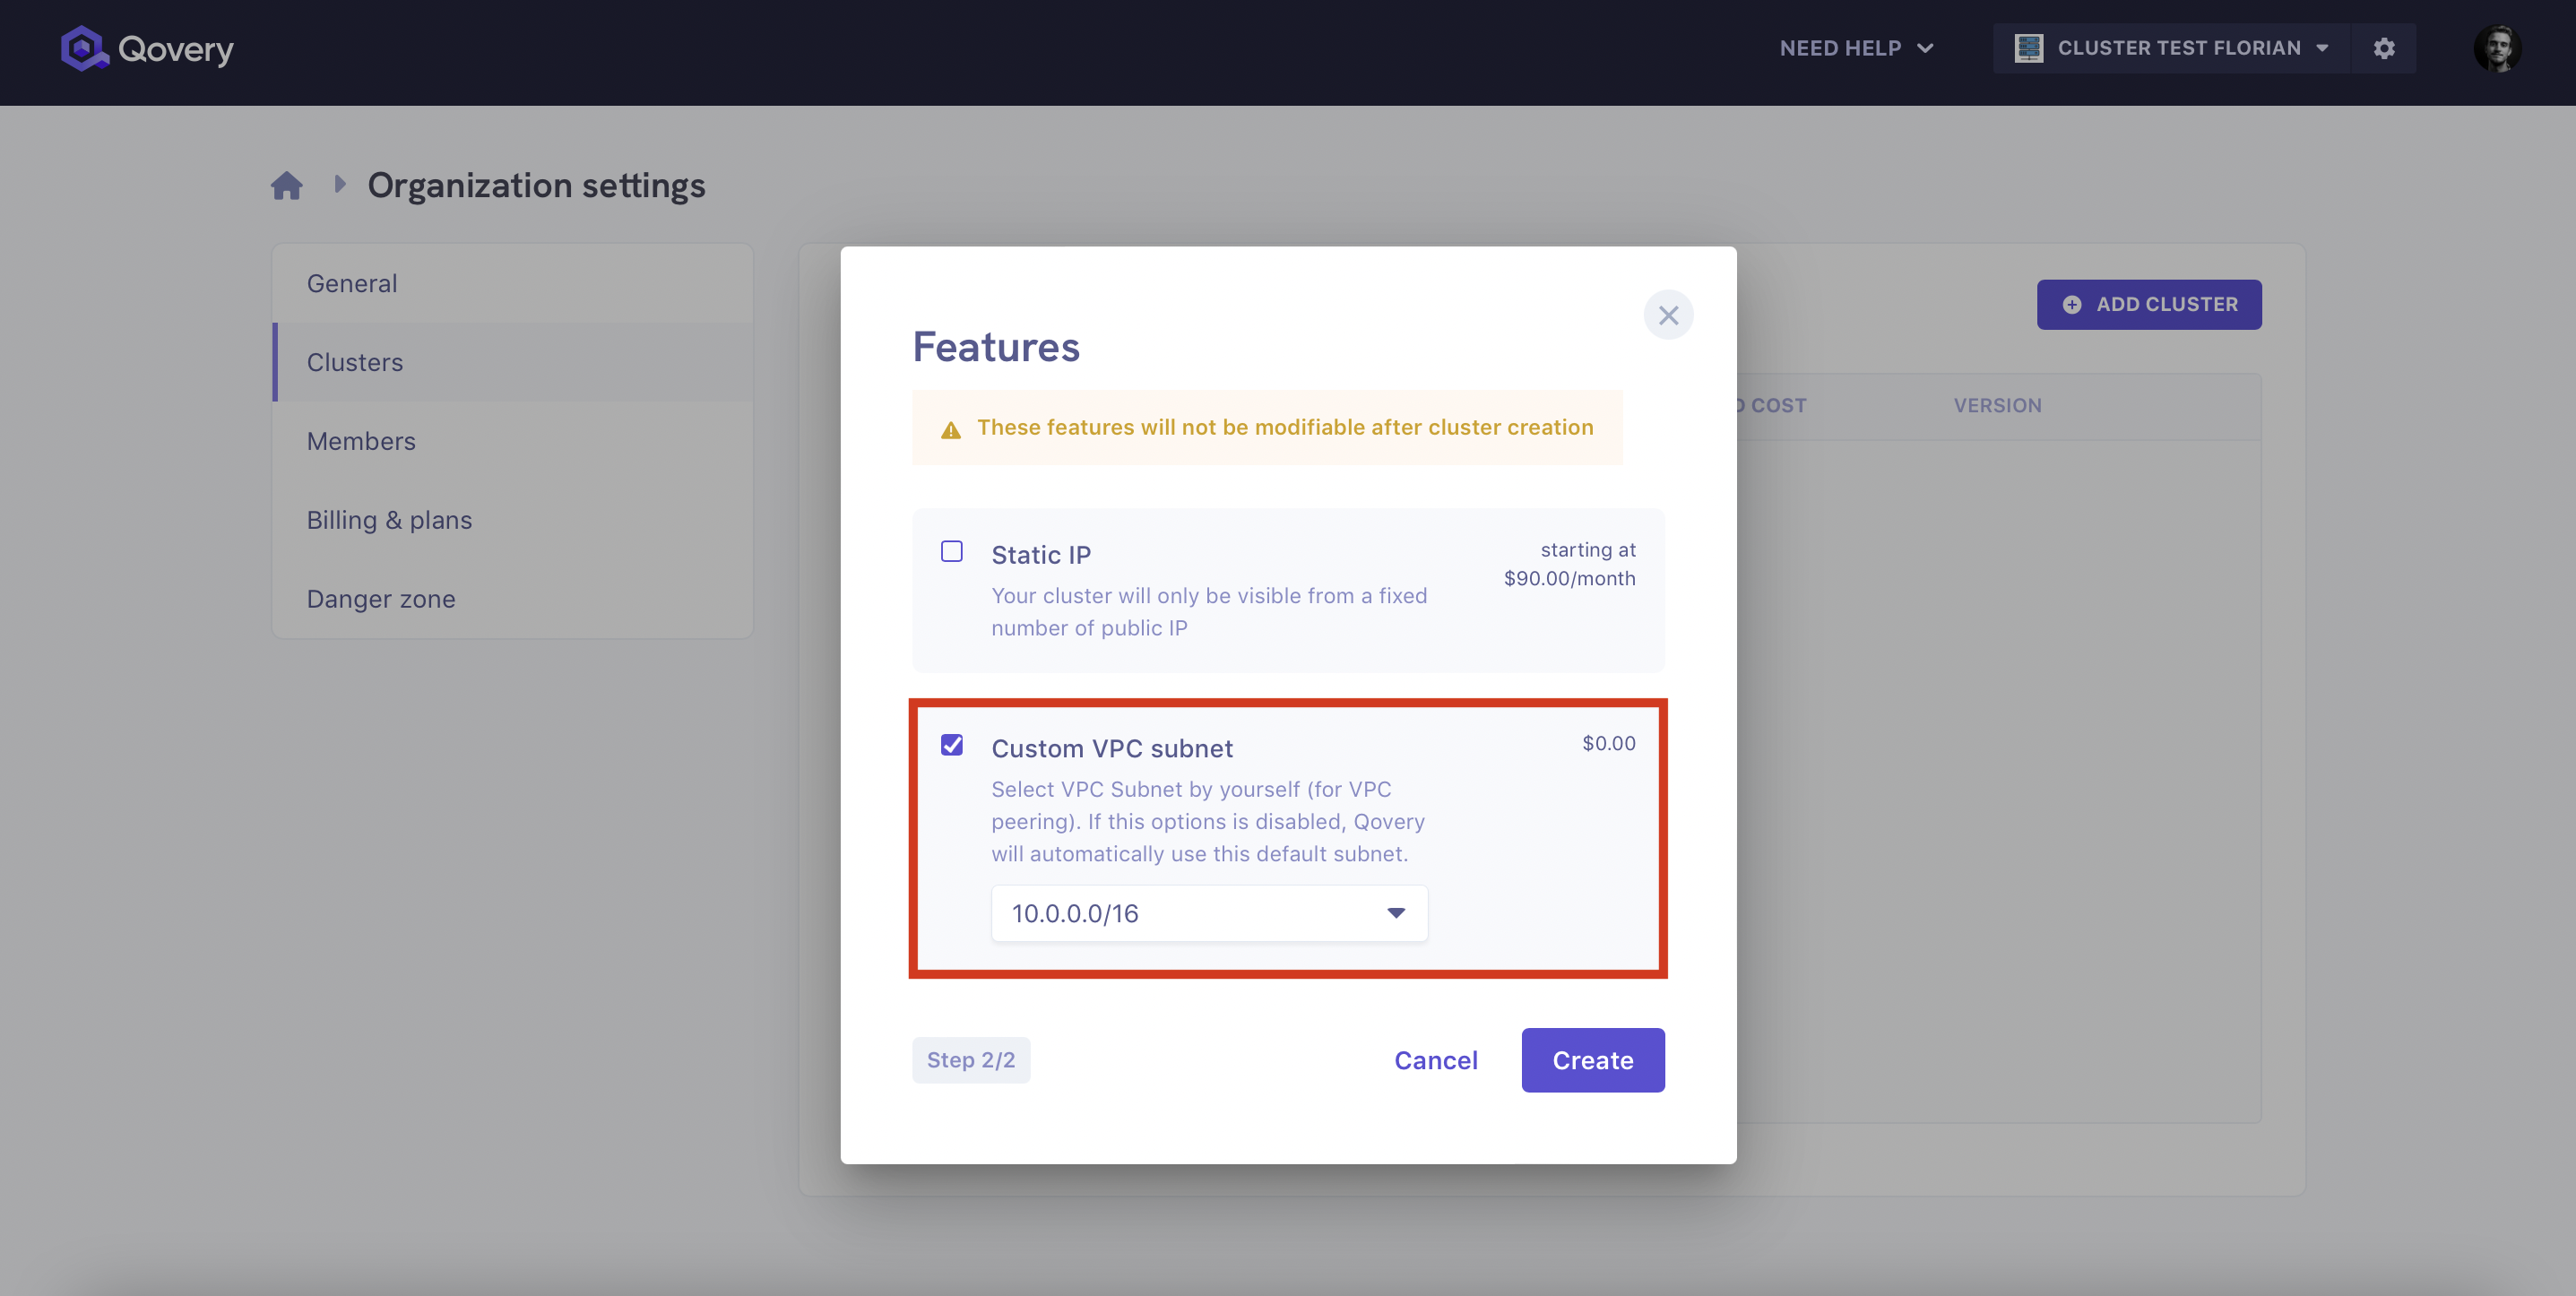Click the warning triangle icon in banner
The width and height of the screenshot is (2576, 1296).
click(951, 430)
